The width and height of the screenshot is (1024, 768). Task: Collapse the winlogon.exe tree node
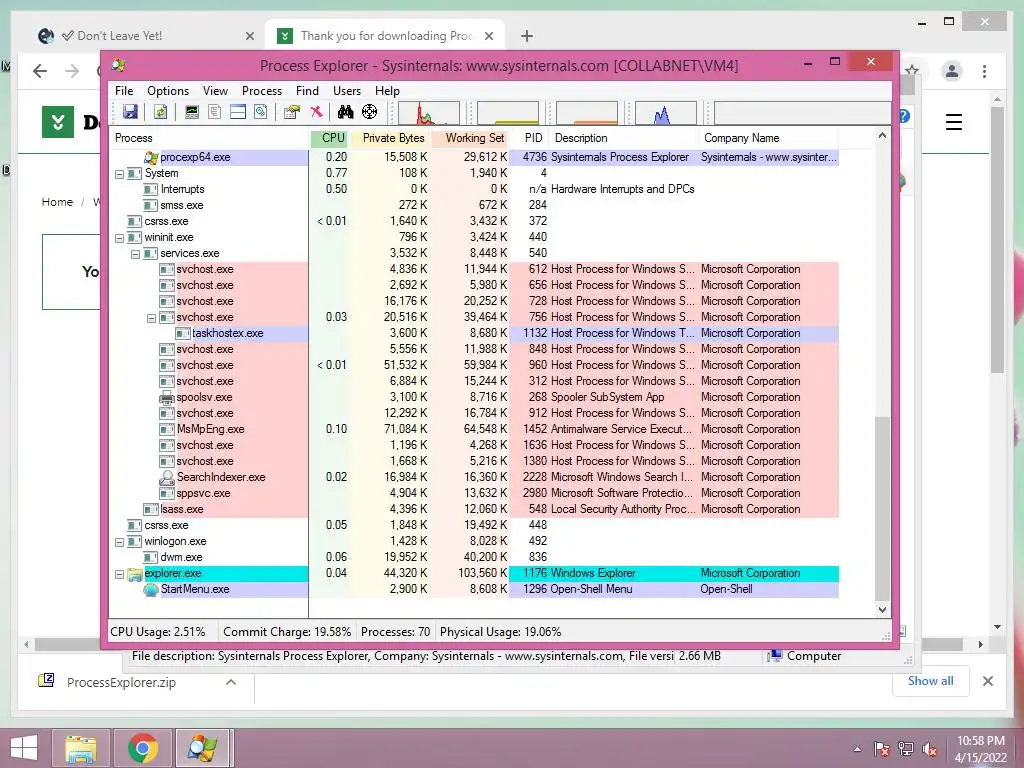tap(120, 542)
